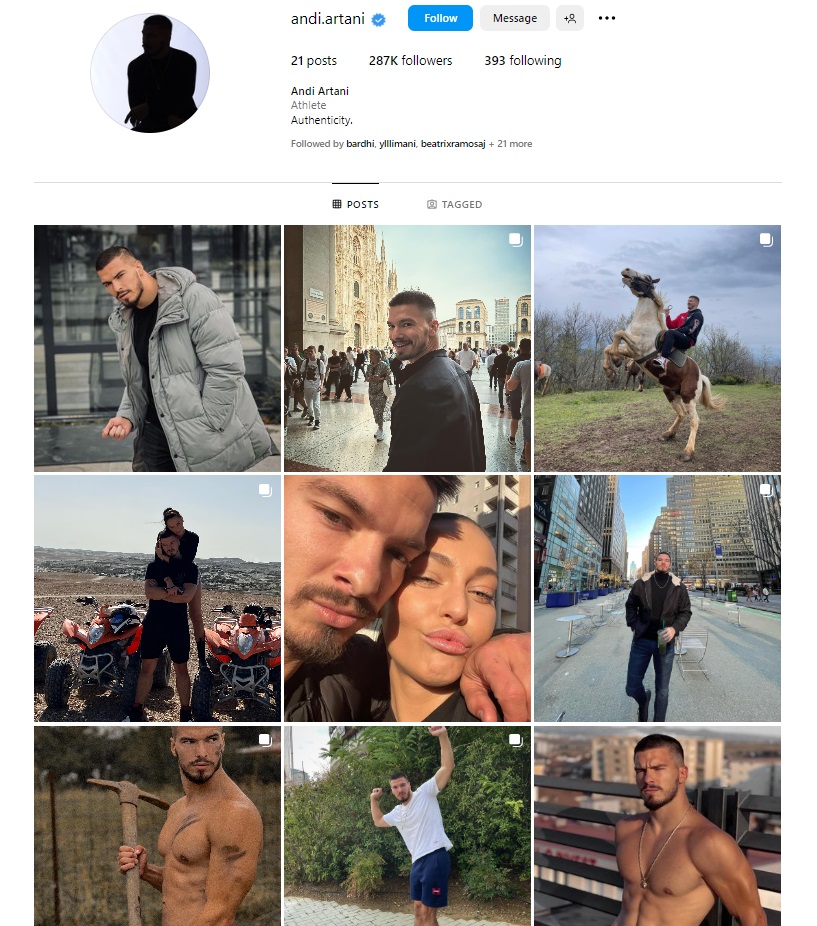Viewport: 817px width, 926px height.
Task: Open the 287K followers list
Action: tap(411, 61)
